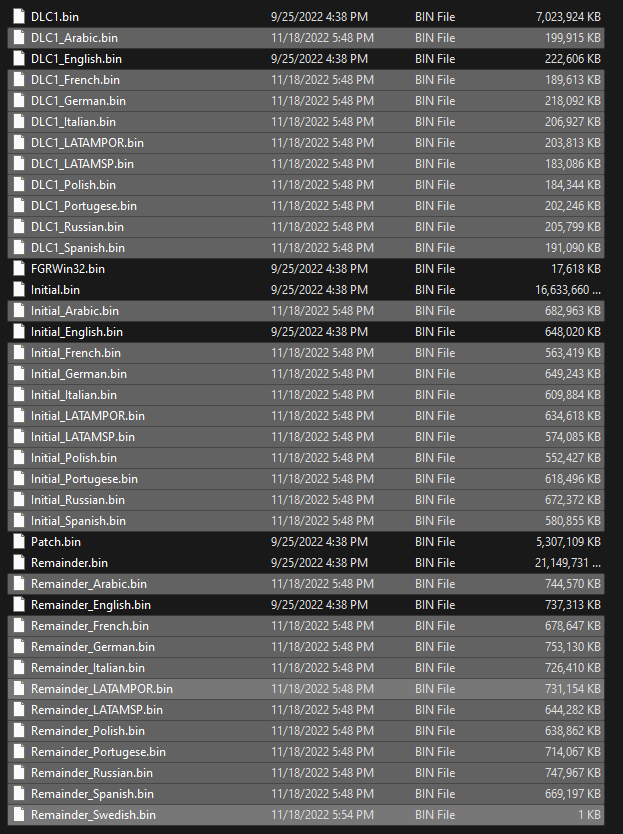Image resolution: width=623 pixels, height=834 pixels.
Task: Click the file icon for DLC1_English.bin
Action: click(19, 59)
